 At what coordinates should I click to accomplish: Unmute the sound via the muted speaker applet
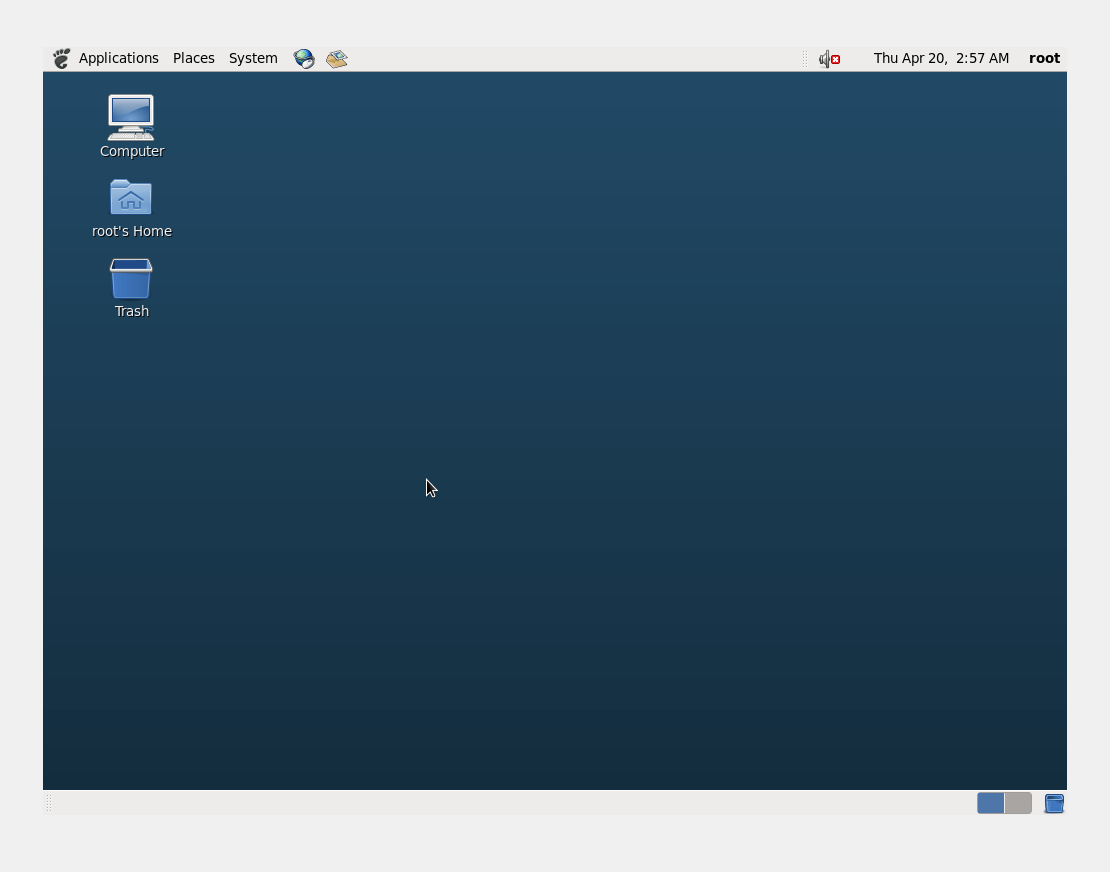pyautogui.click(x=829, y=58)
